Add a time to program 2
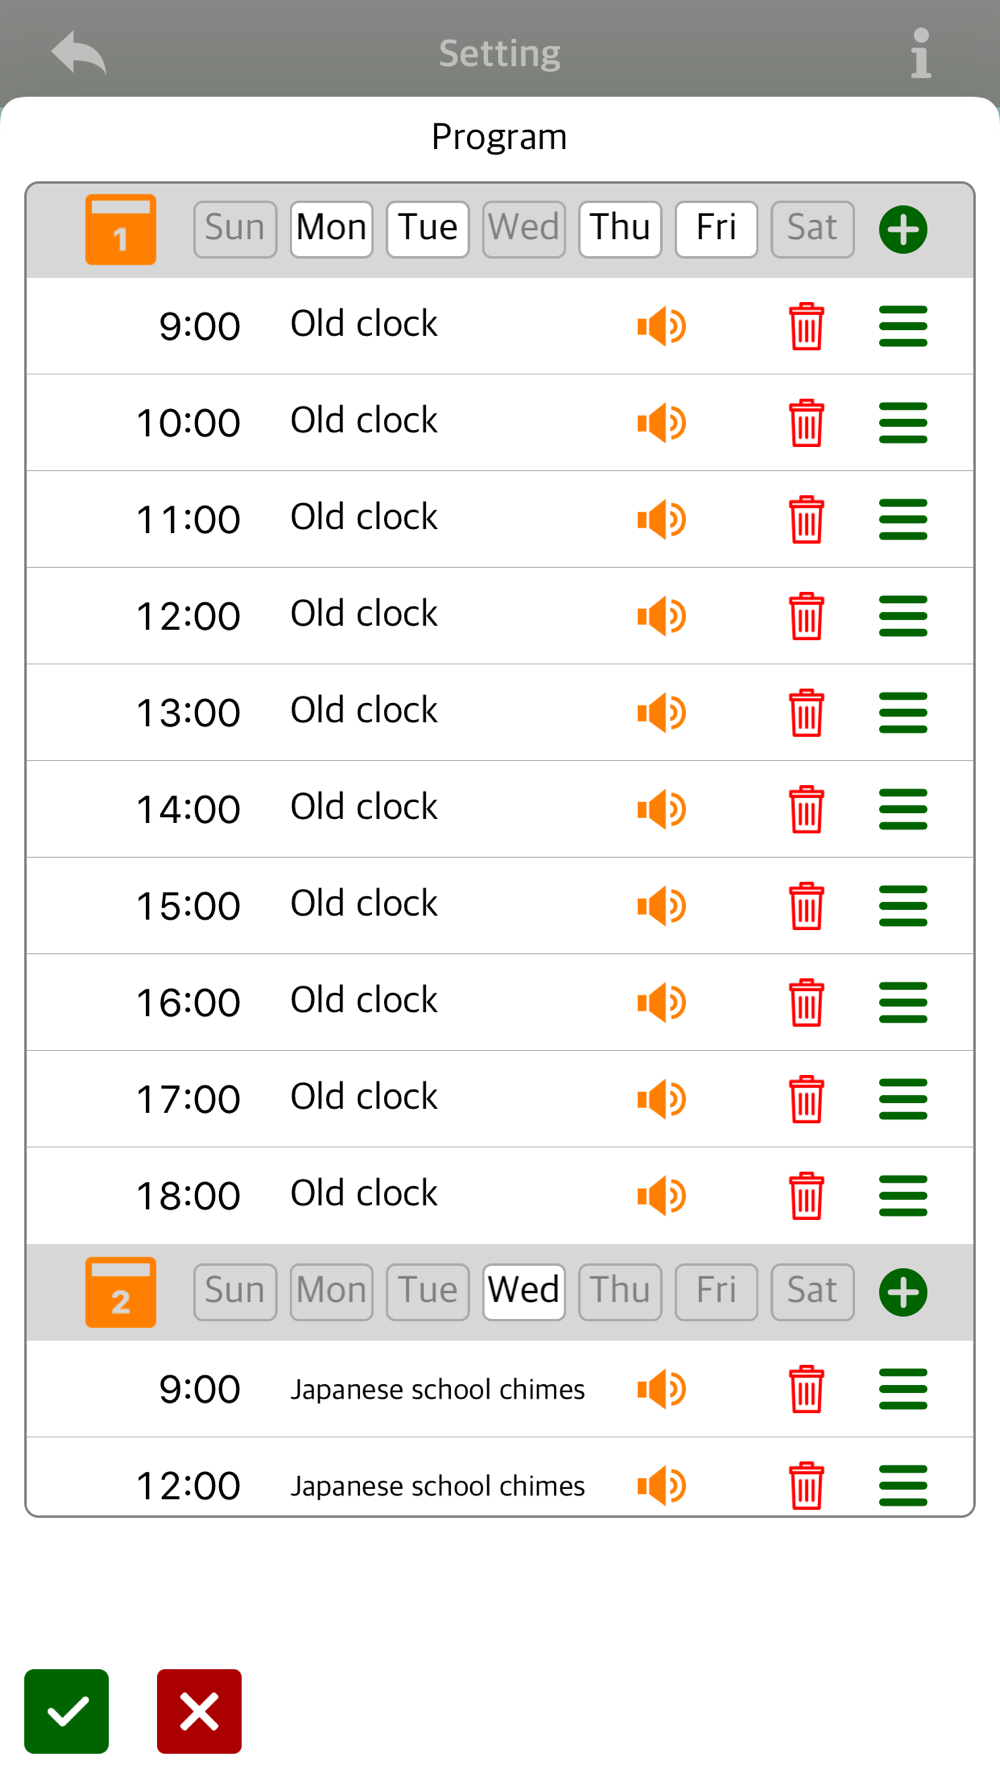 click(903, 1293)
